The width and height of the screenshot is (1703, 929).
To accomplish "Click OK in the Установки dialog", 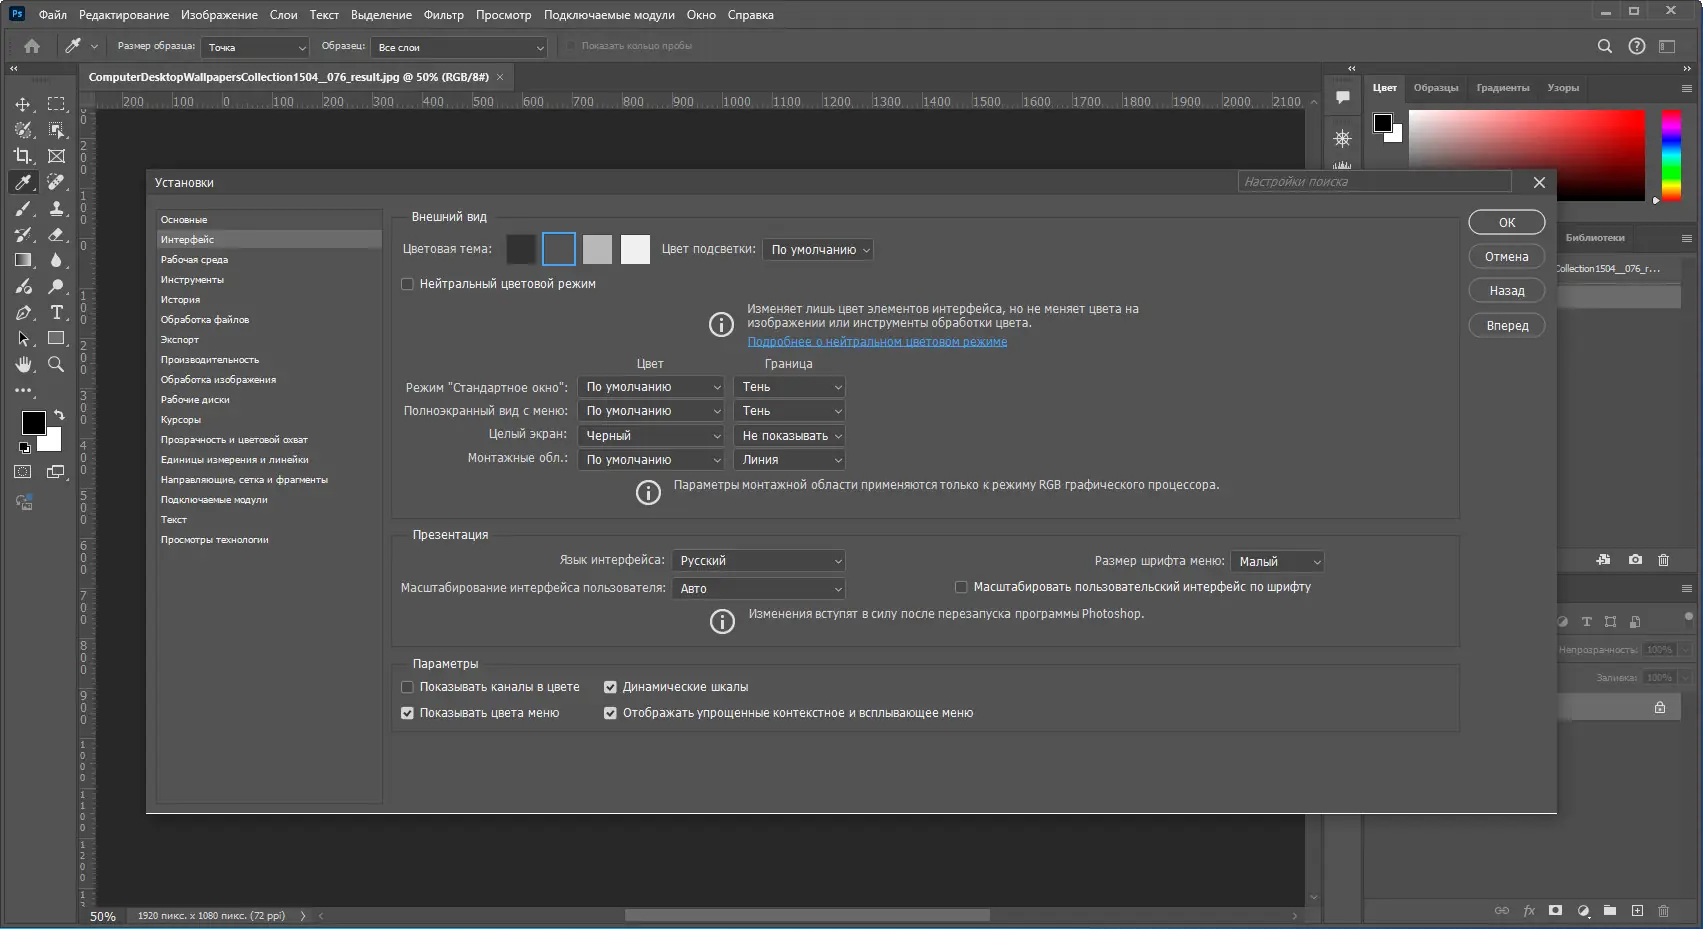I will (x=1507, y=223).
